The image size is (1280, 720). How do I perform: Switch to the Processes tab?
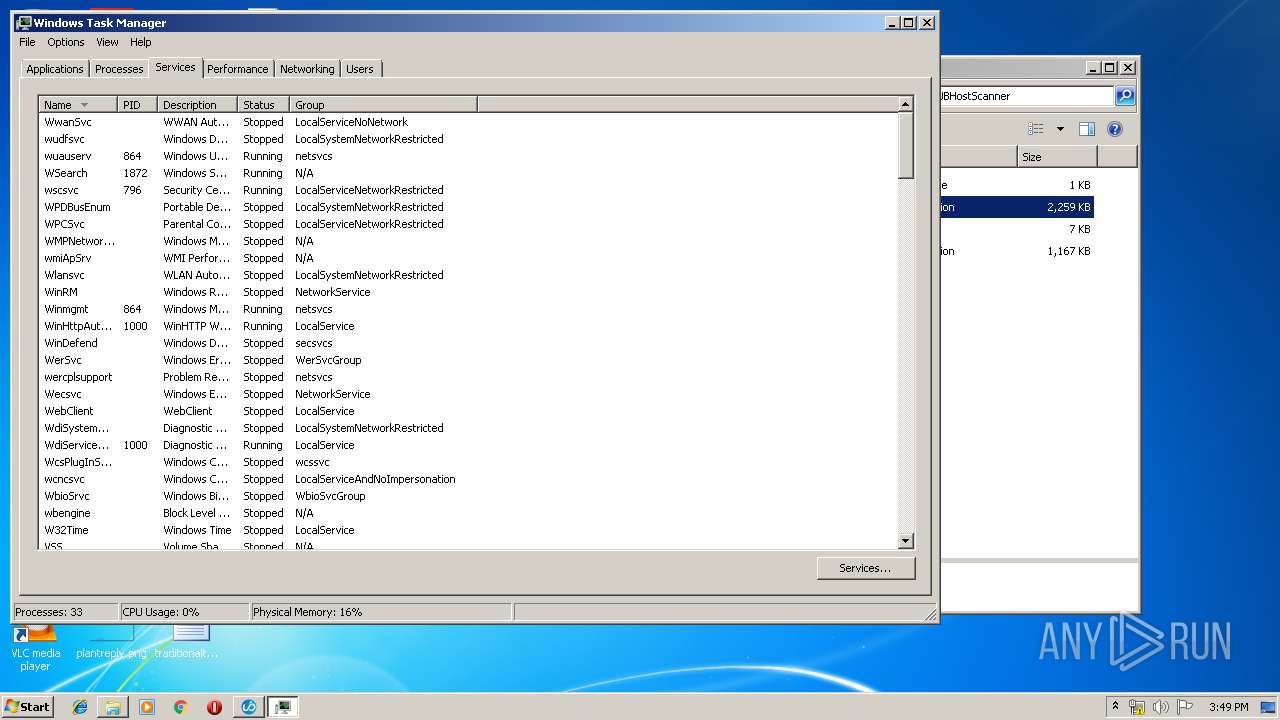coord(119,69)
